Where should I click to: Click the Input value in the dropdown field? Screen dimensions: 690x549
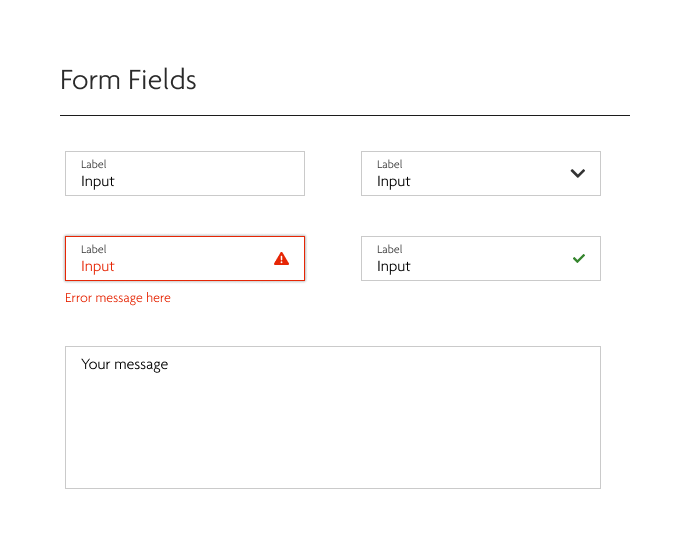[394, 182]
